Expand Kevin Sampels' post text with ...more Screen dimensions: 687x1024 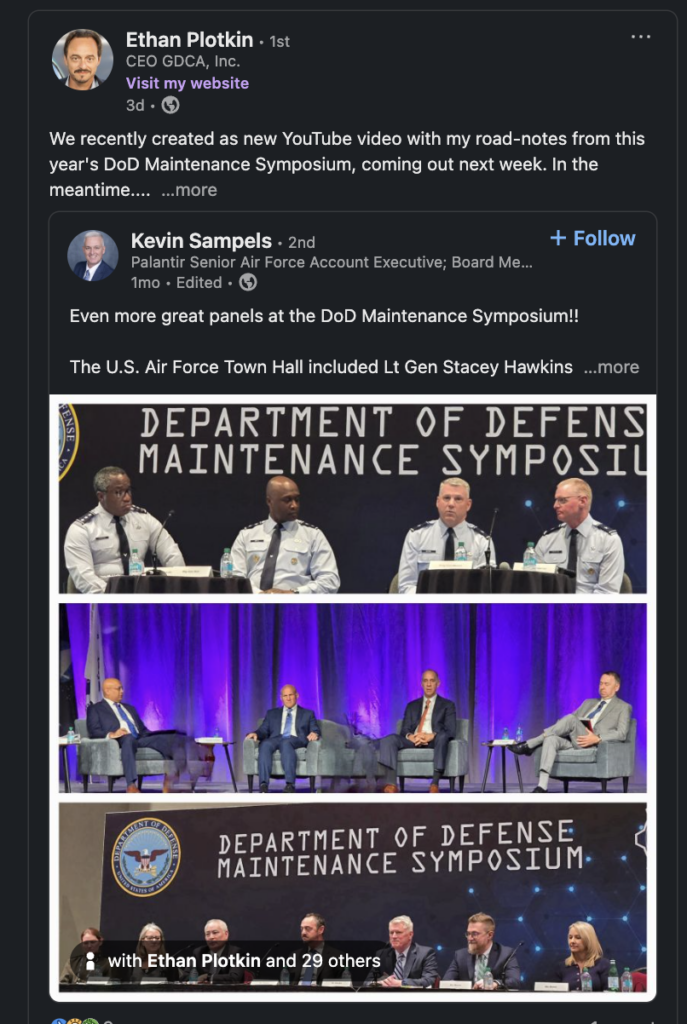pos(611,367)
